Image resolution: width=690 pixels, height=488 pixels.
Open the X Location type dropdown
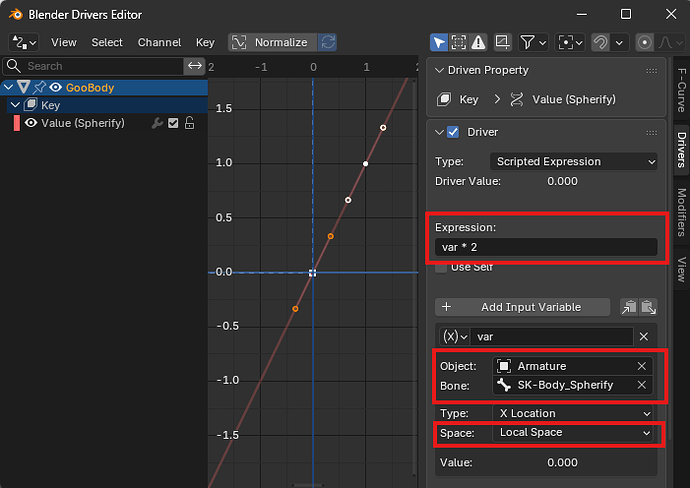click(x=573, y=413)
